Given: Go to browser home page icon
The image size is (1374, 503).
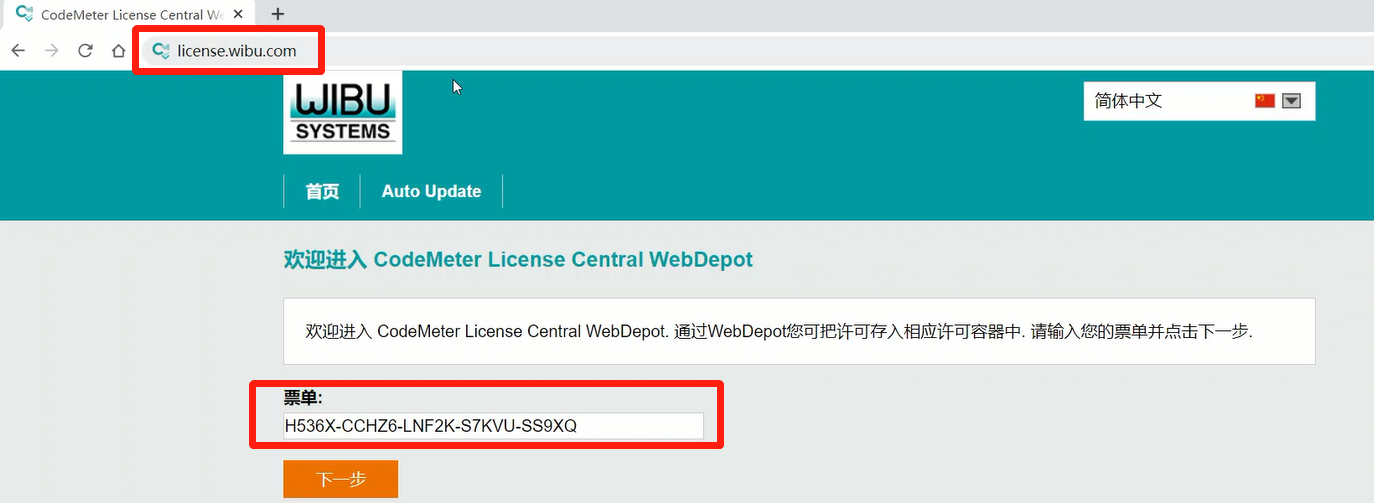Looking at the screenshot, I should click(x=118, y=51).
